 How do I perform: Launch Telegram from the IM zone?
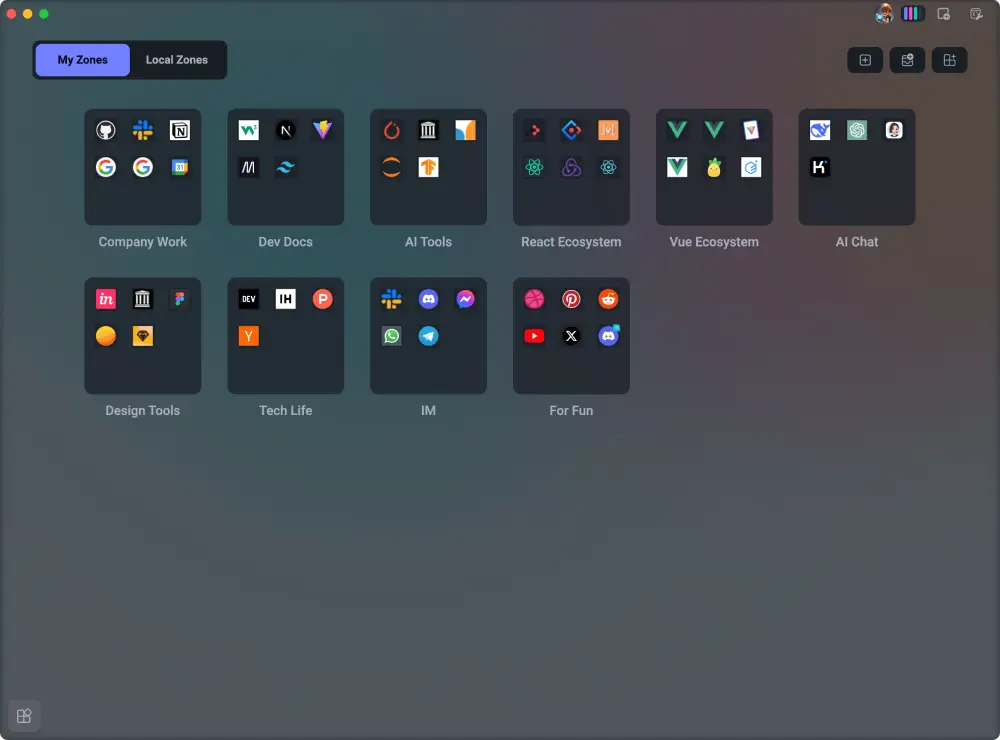(x=428, y=336)
